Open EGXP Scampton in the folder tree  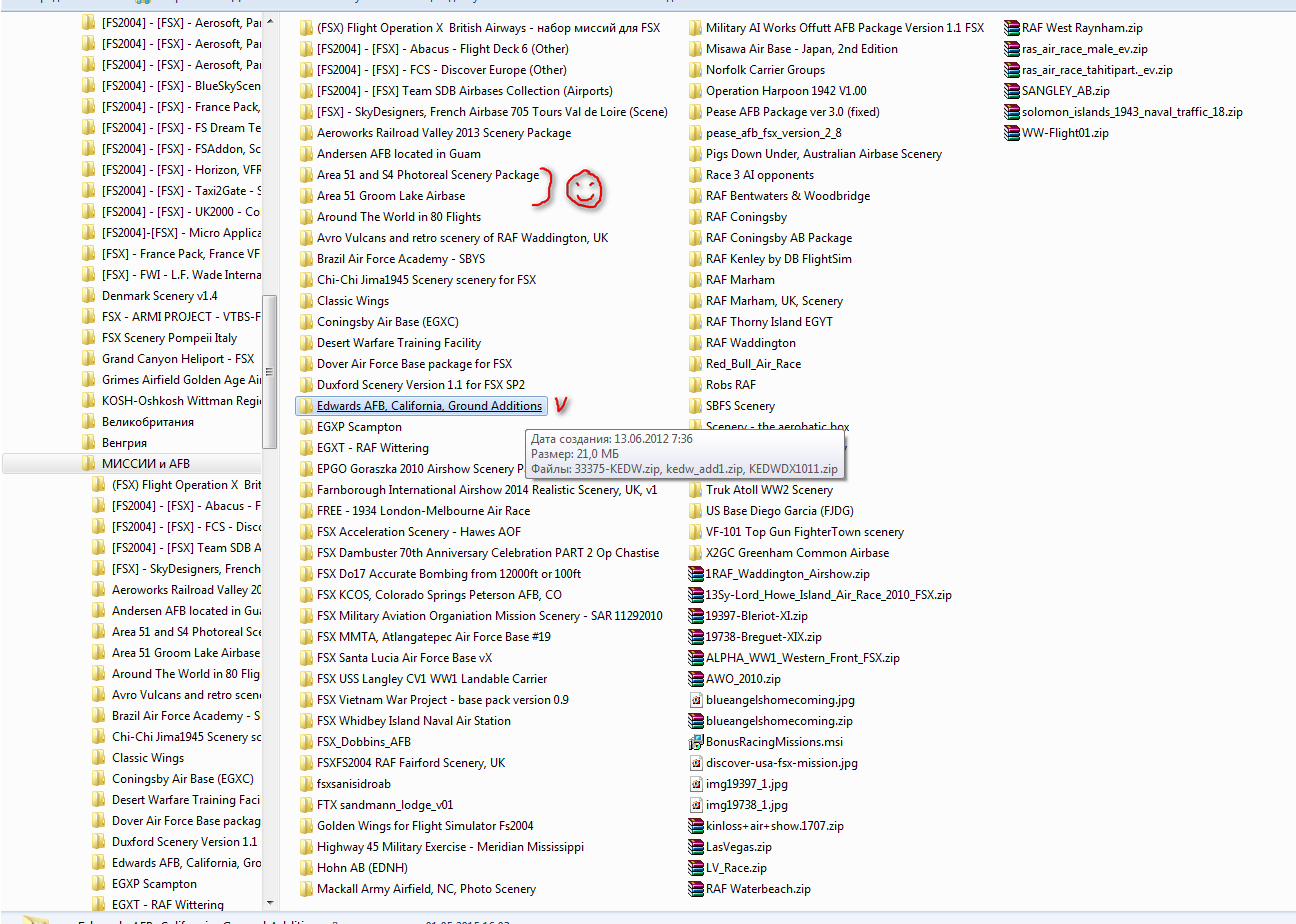(x=154, y=884)
